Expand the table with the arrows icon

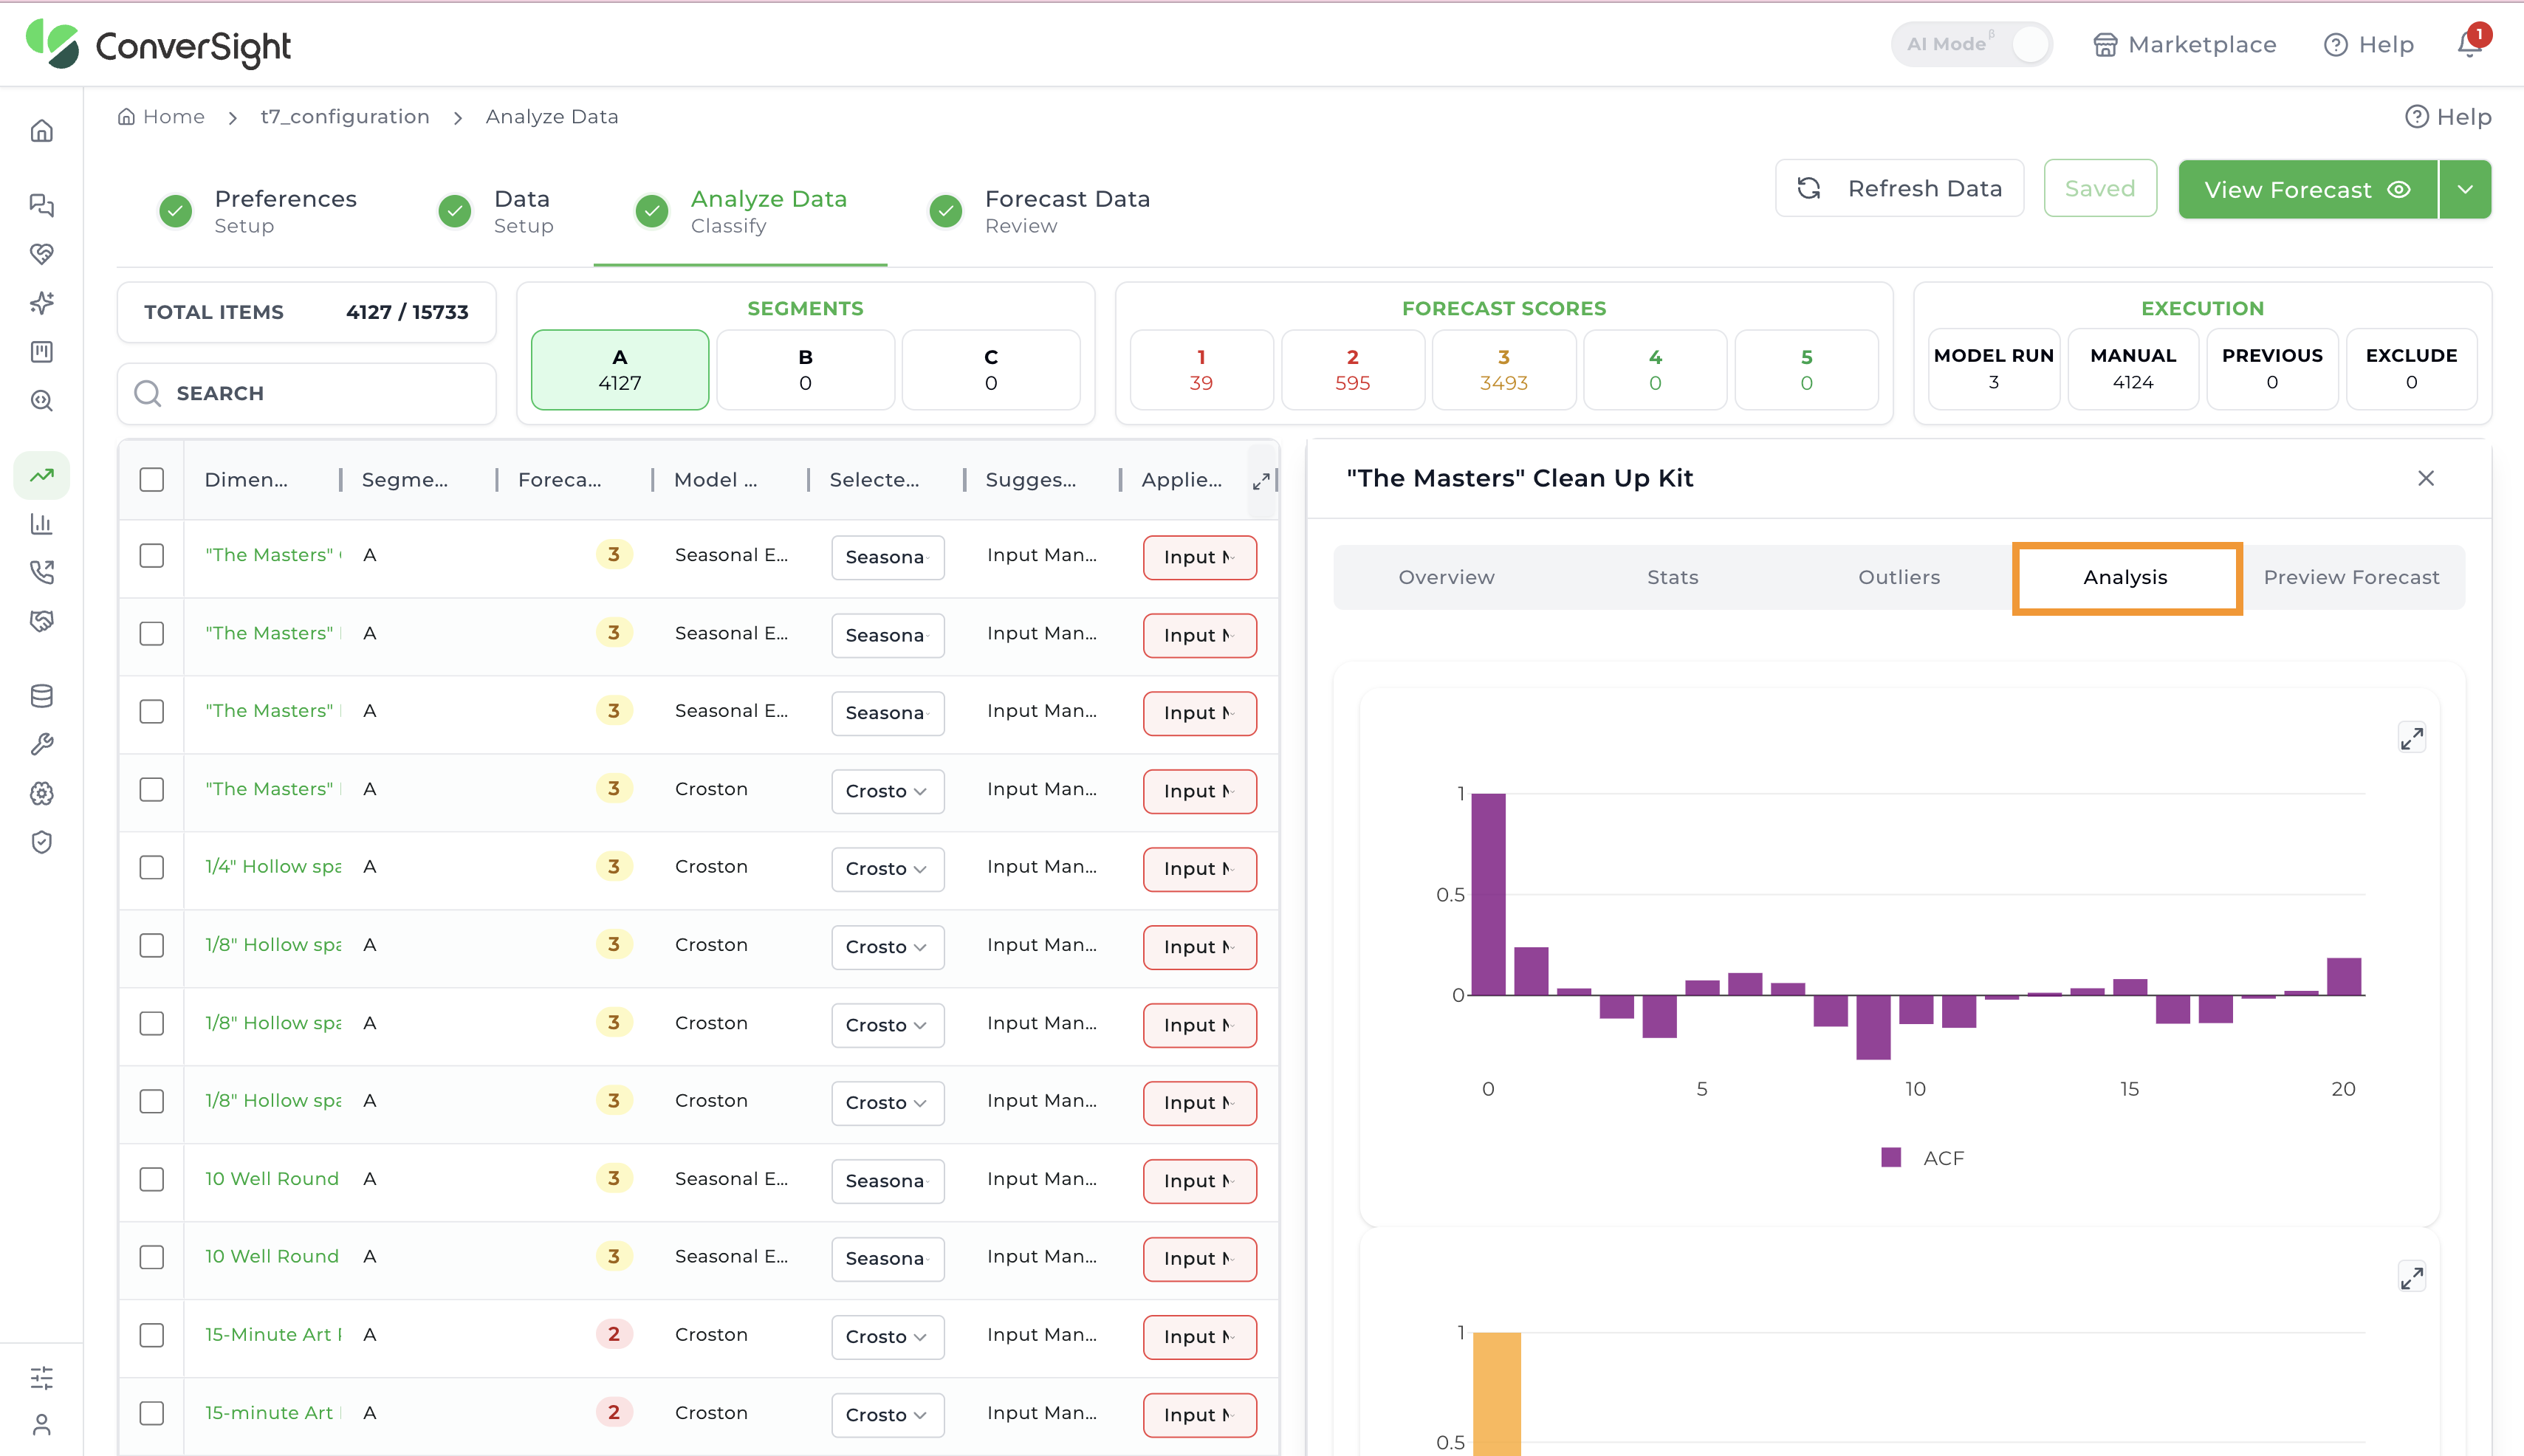click(x=1261, y=481)
